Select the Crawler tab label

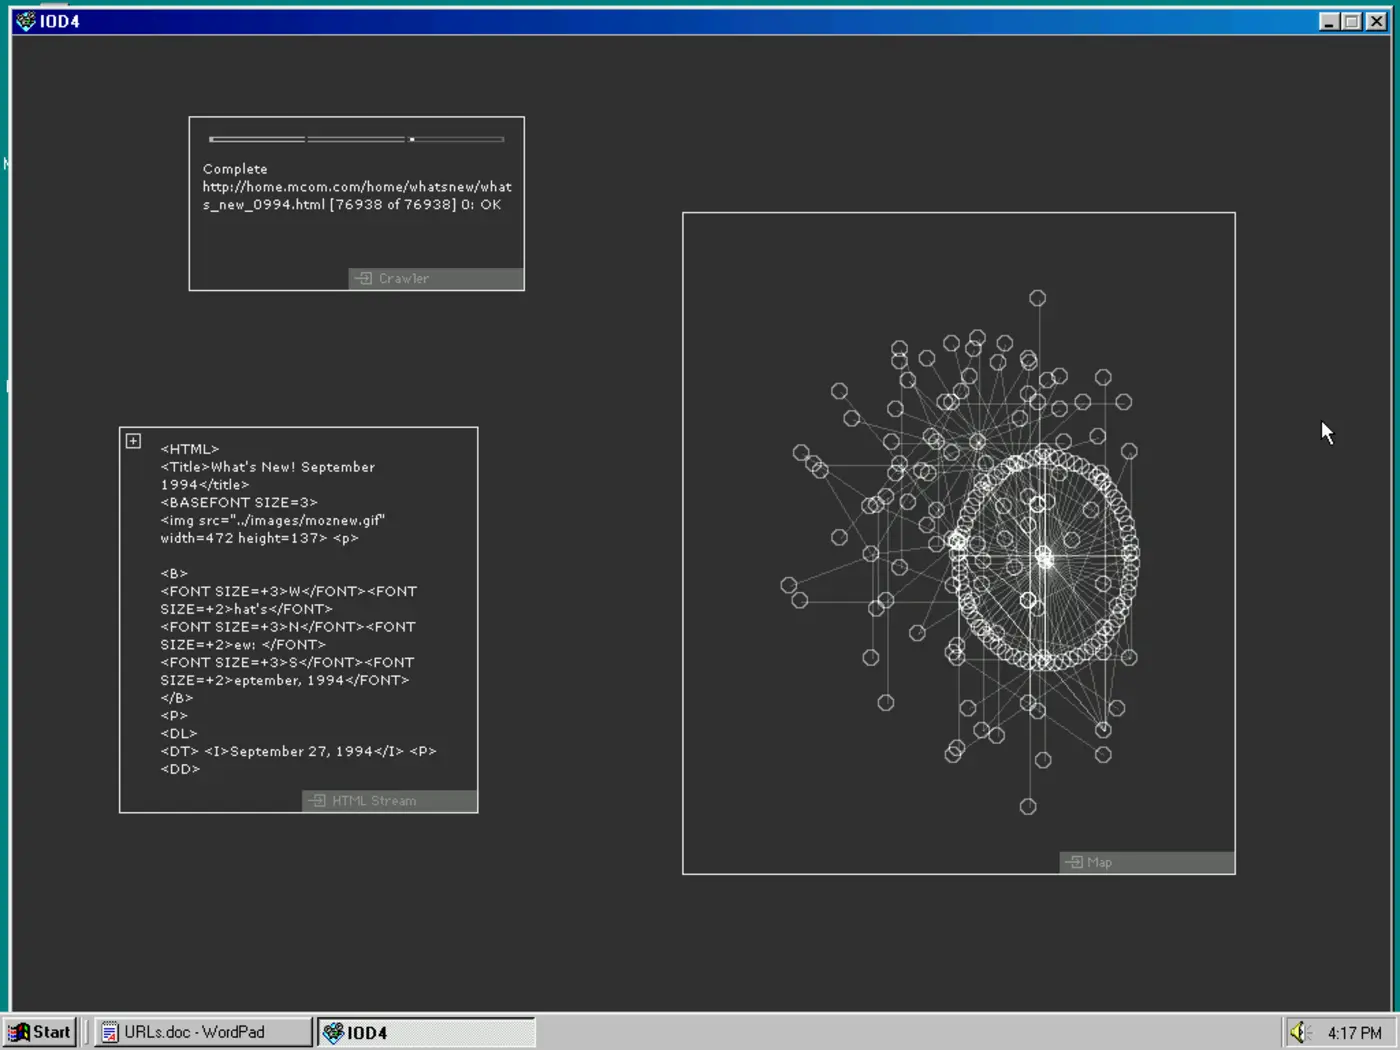(404, 278)
